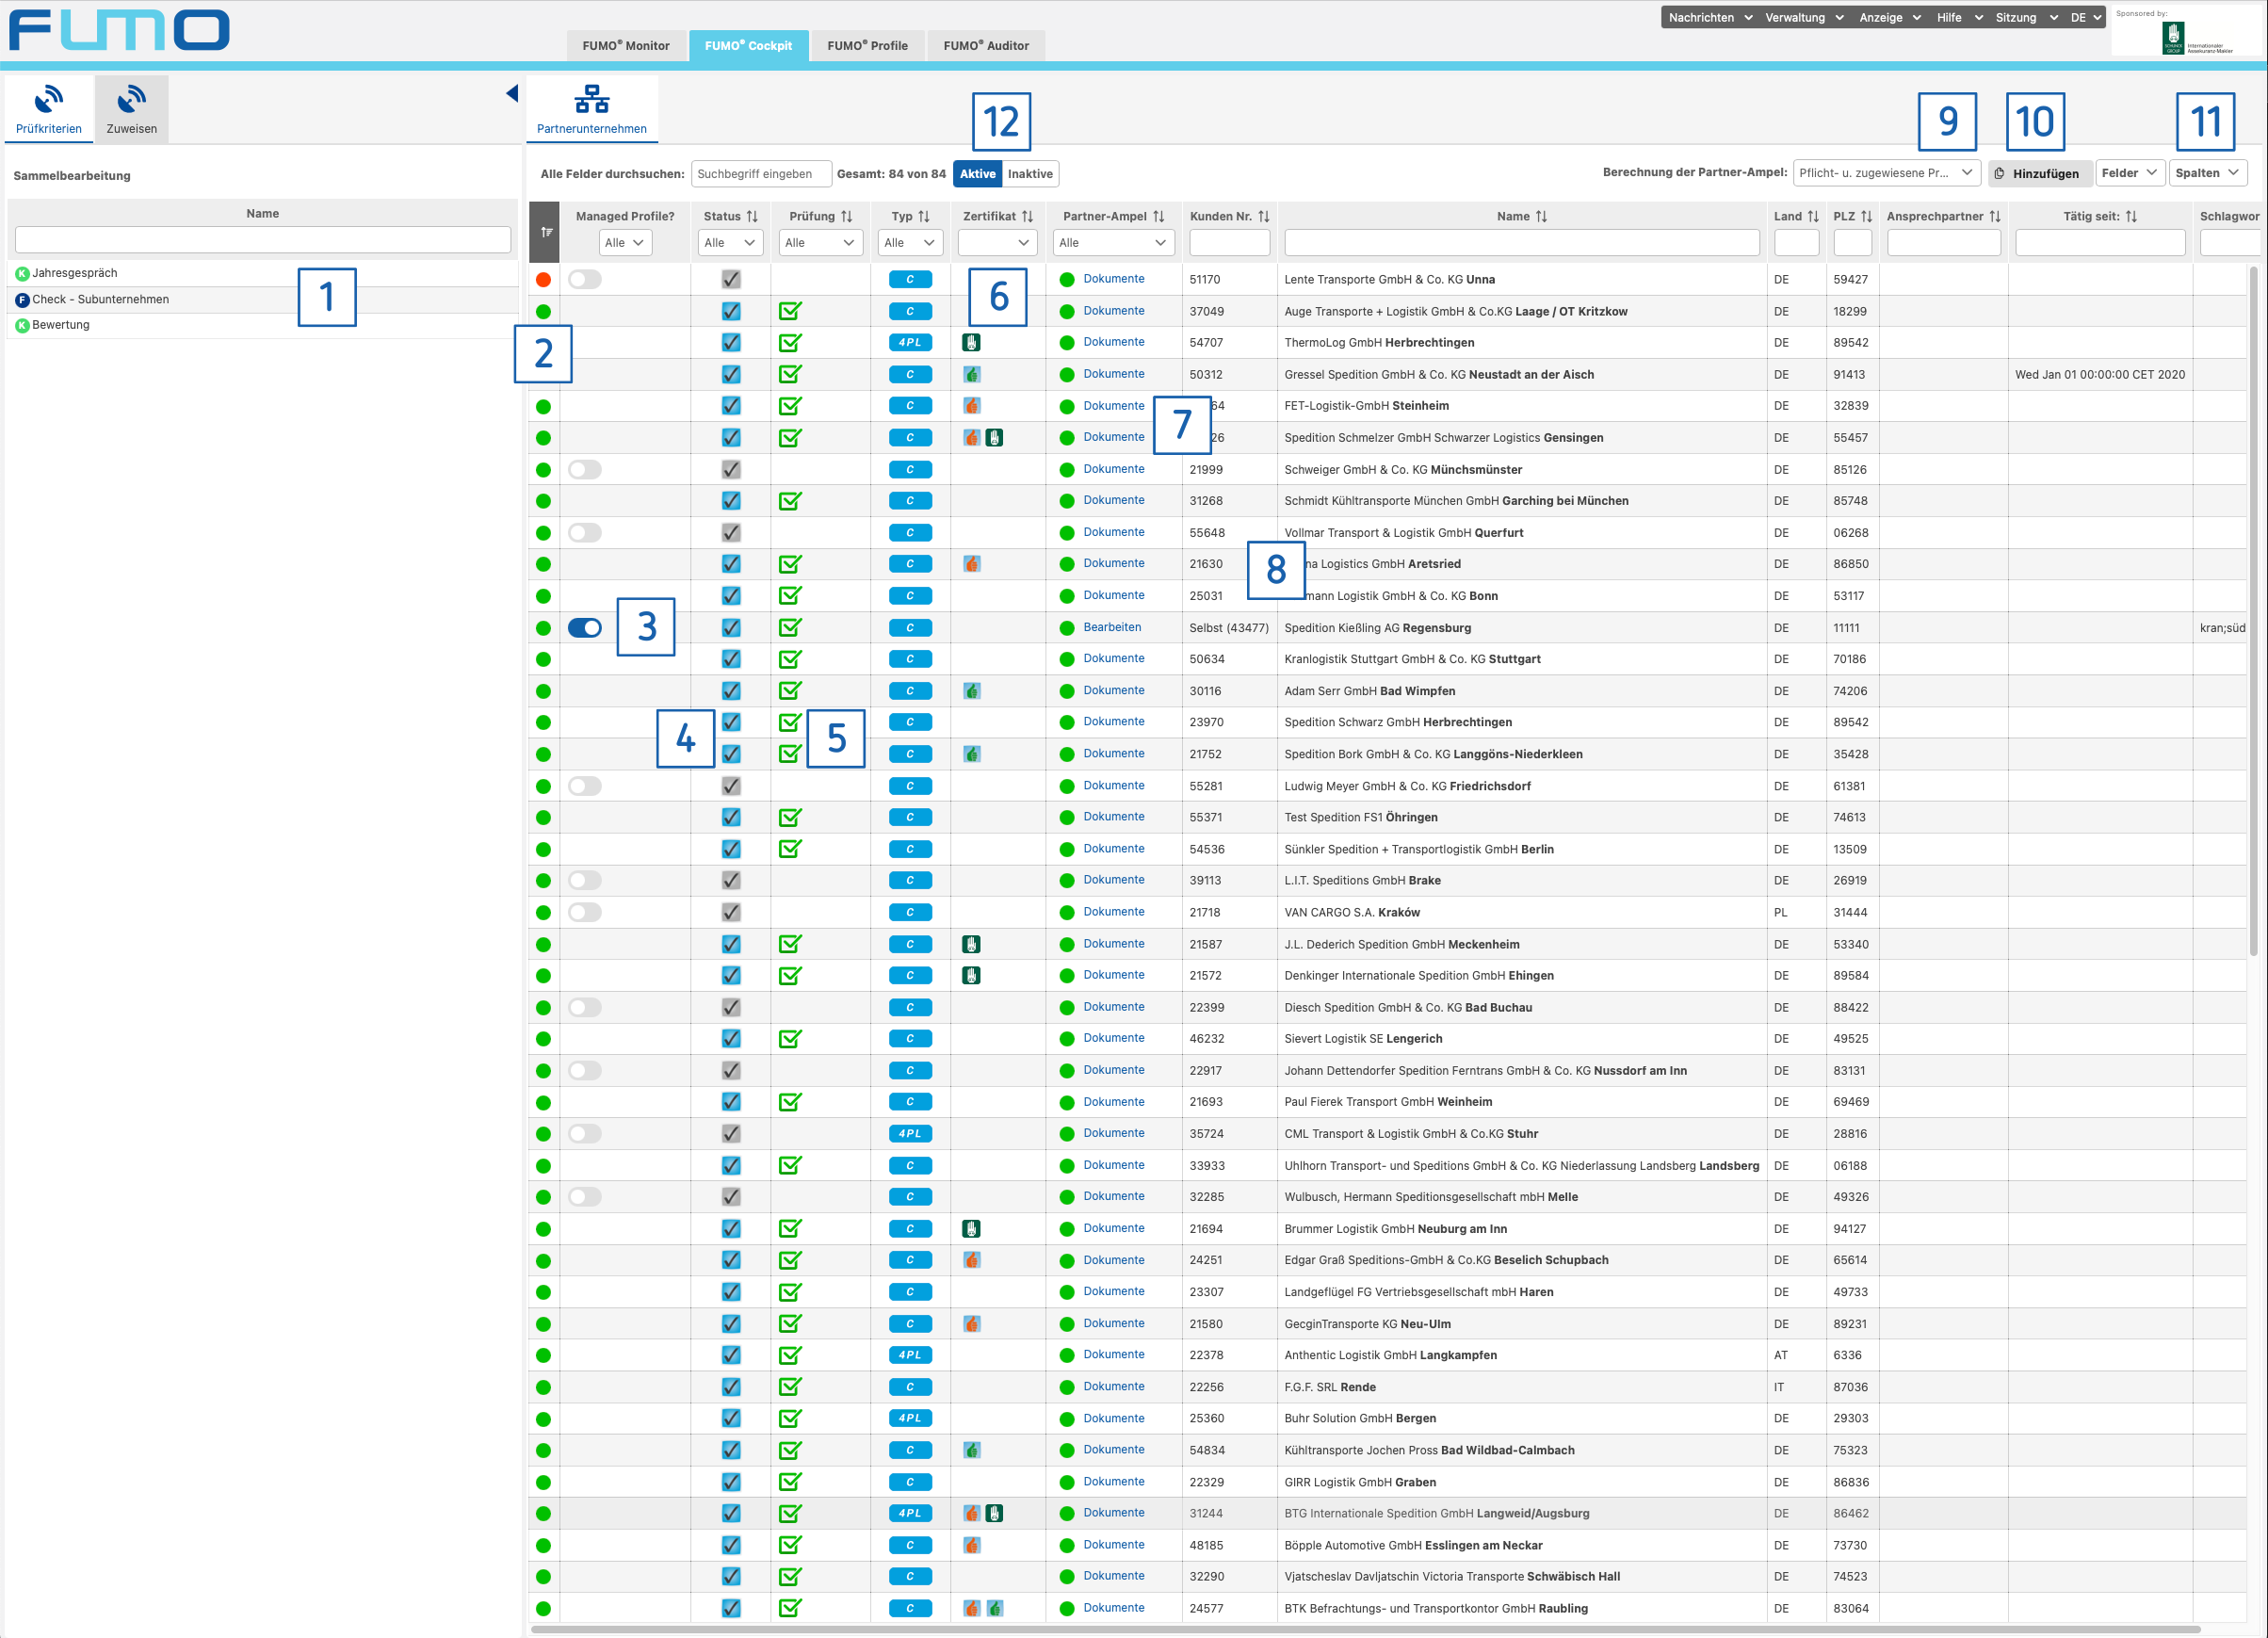Viewport: 2268px width, 1638px height.
Task: Open Status filter dropdown
Action: (x=730, y=242)
